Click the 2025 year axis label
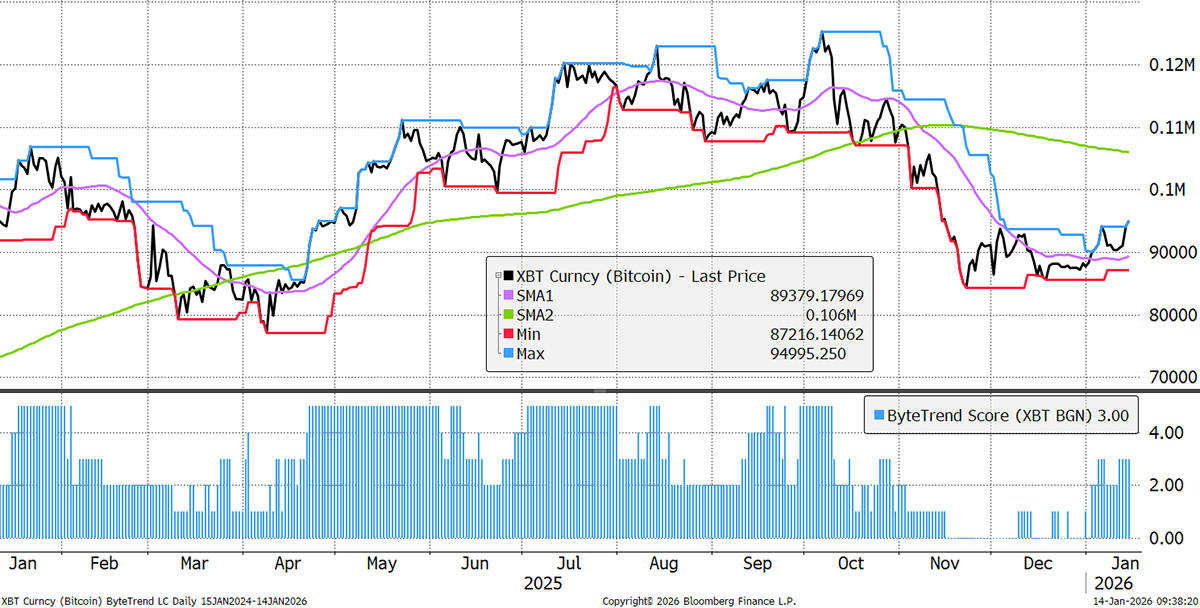 (541, 583)
